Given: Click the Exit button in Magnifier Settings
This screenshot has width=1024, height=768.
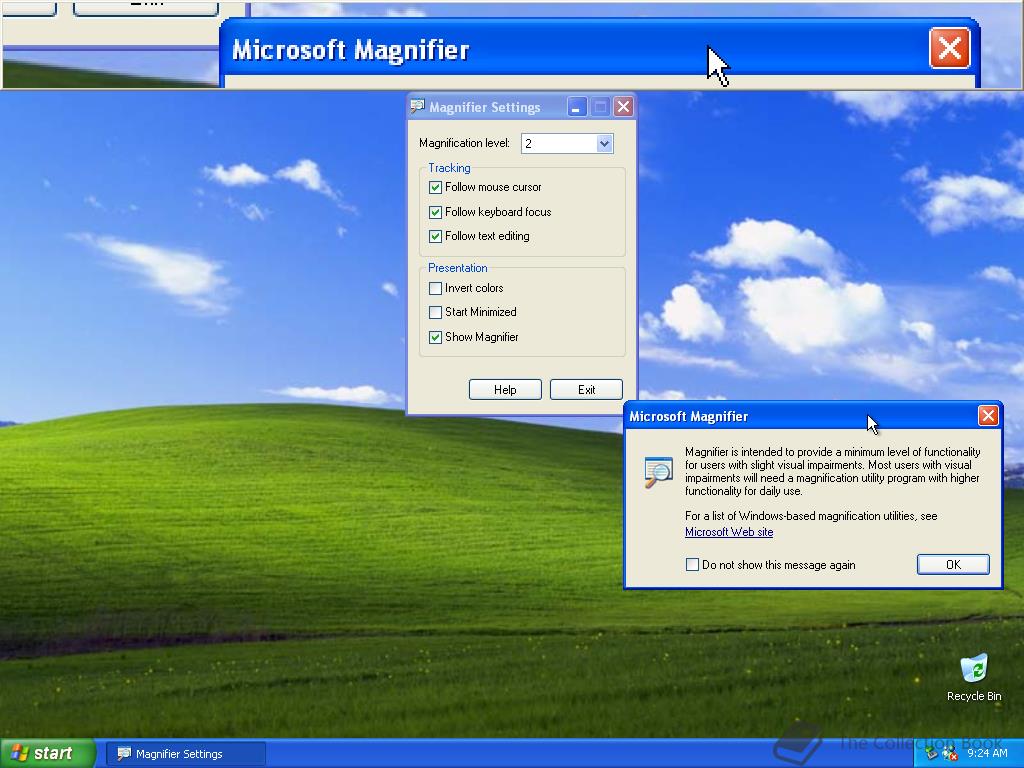Looking at the screenshot, I should coord(586,390).
